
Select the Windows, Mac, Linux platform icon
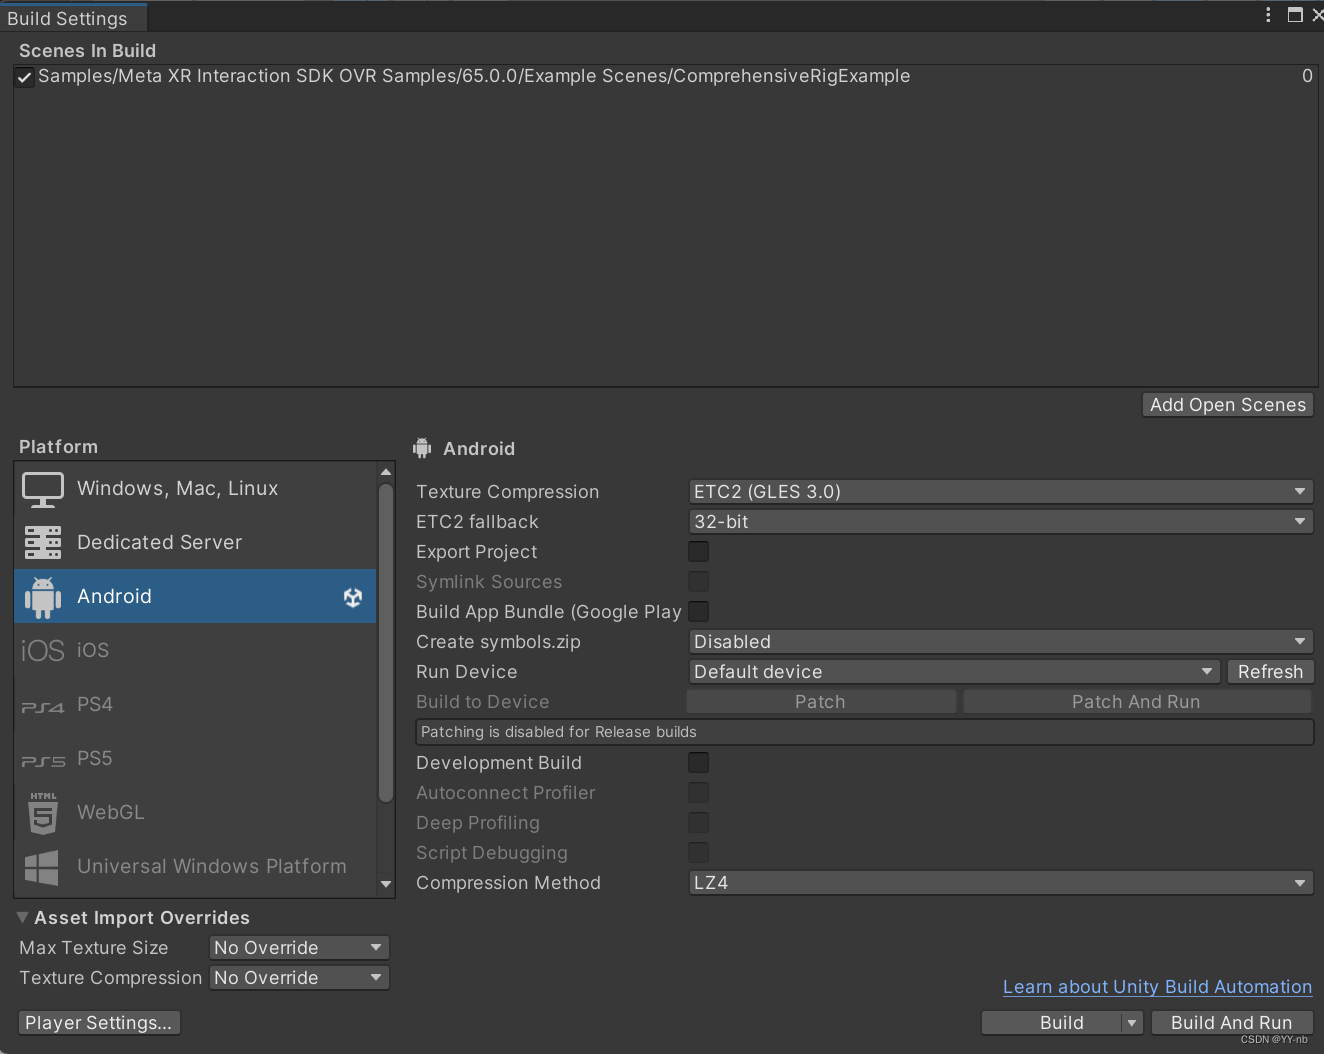42,488
